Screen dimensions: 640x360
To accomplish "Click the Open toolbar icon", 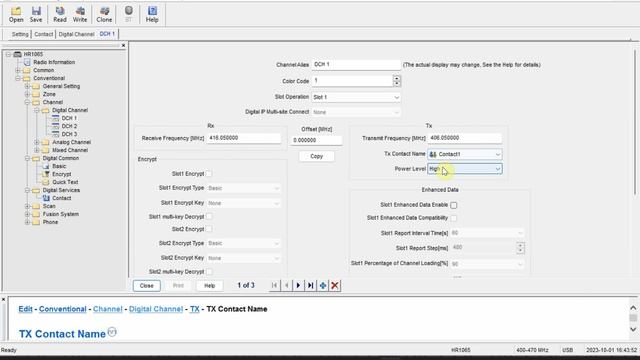I will tap(16, 14).
